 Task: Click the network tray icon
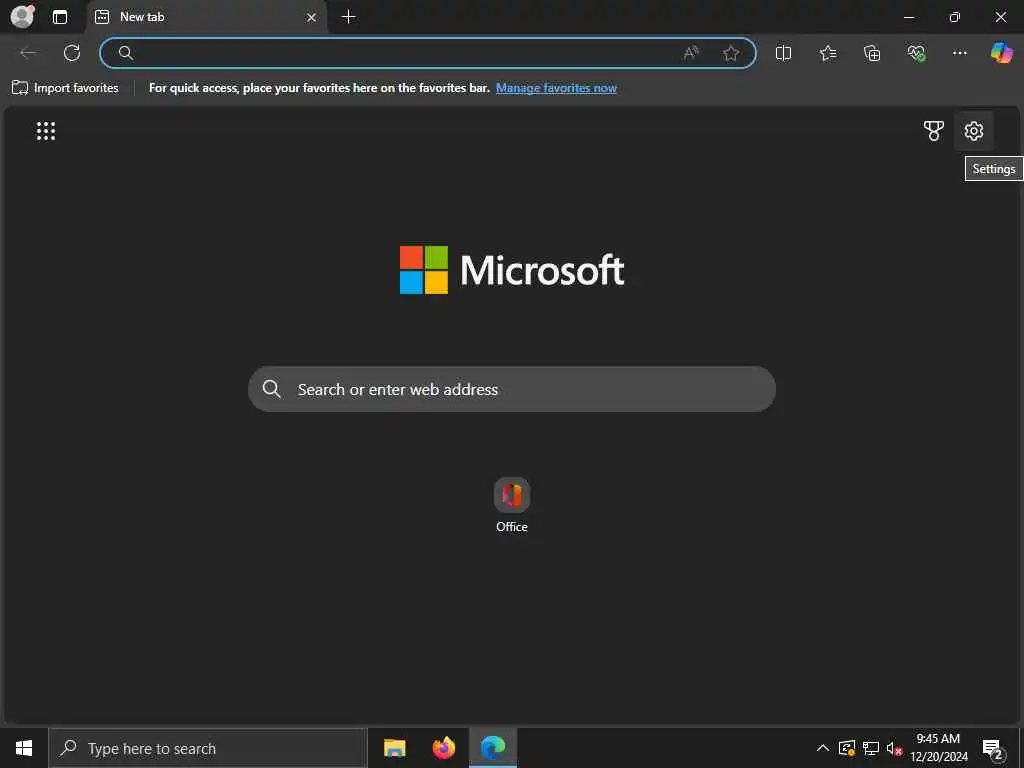click(x=871, y=748)
